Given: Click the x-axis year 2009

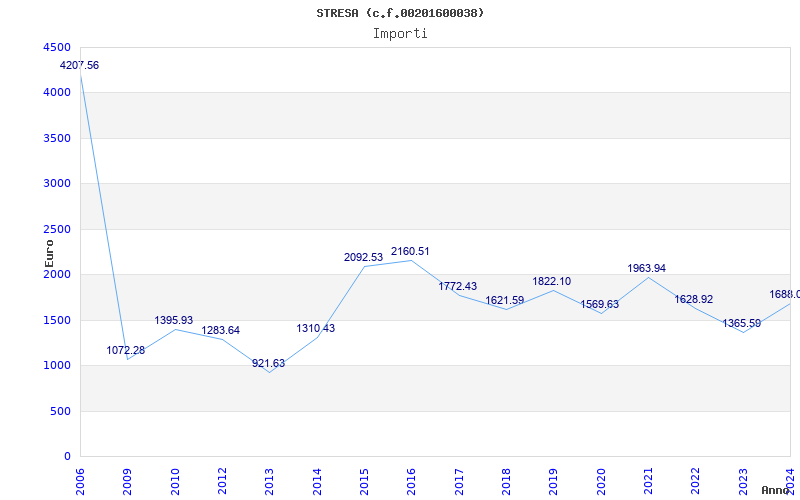Looking at the screenshot, I should tap(128, 481).
